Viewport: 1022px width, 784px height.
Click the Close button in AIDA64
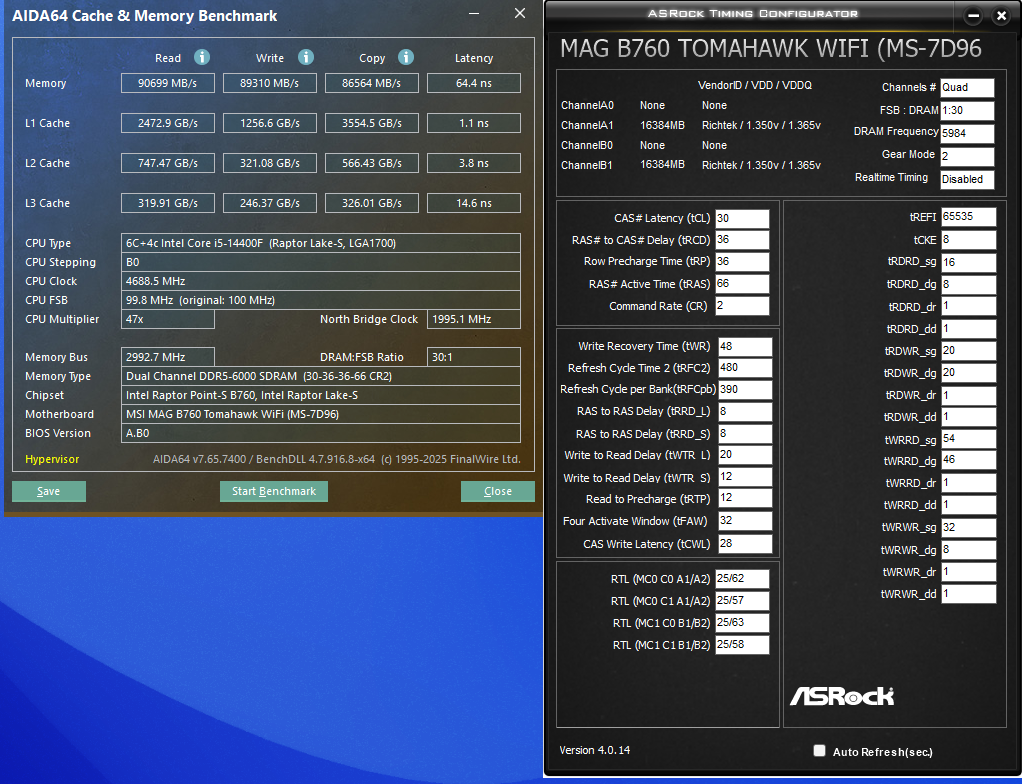[x=497, y=491]
